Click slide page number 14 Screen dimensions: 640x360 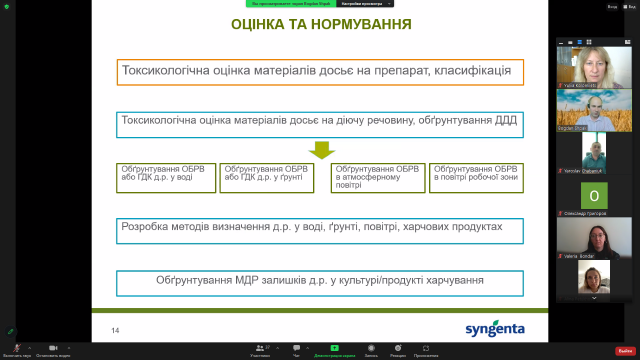[115, 331]
